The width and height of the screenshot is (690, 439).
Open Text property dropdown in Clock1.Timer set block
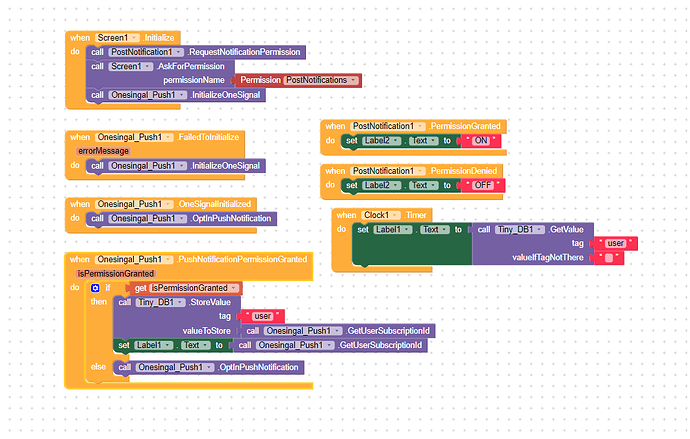coord(435,230)
